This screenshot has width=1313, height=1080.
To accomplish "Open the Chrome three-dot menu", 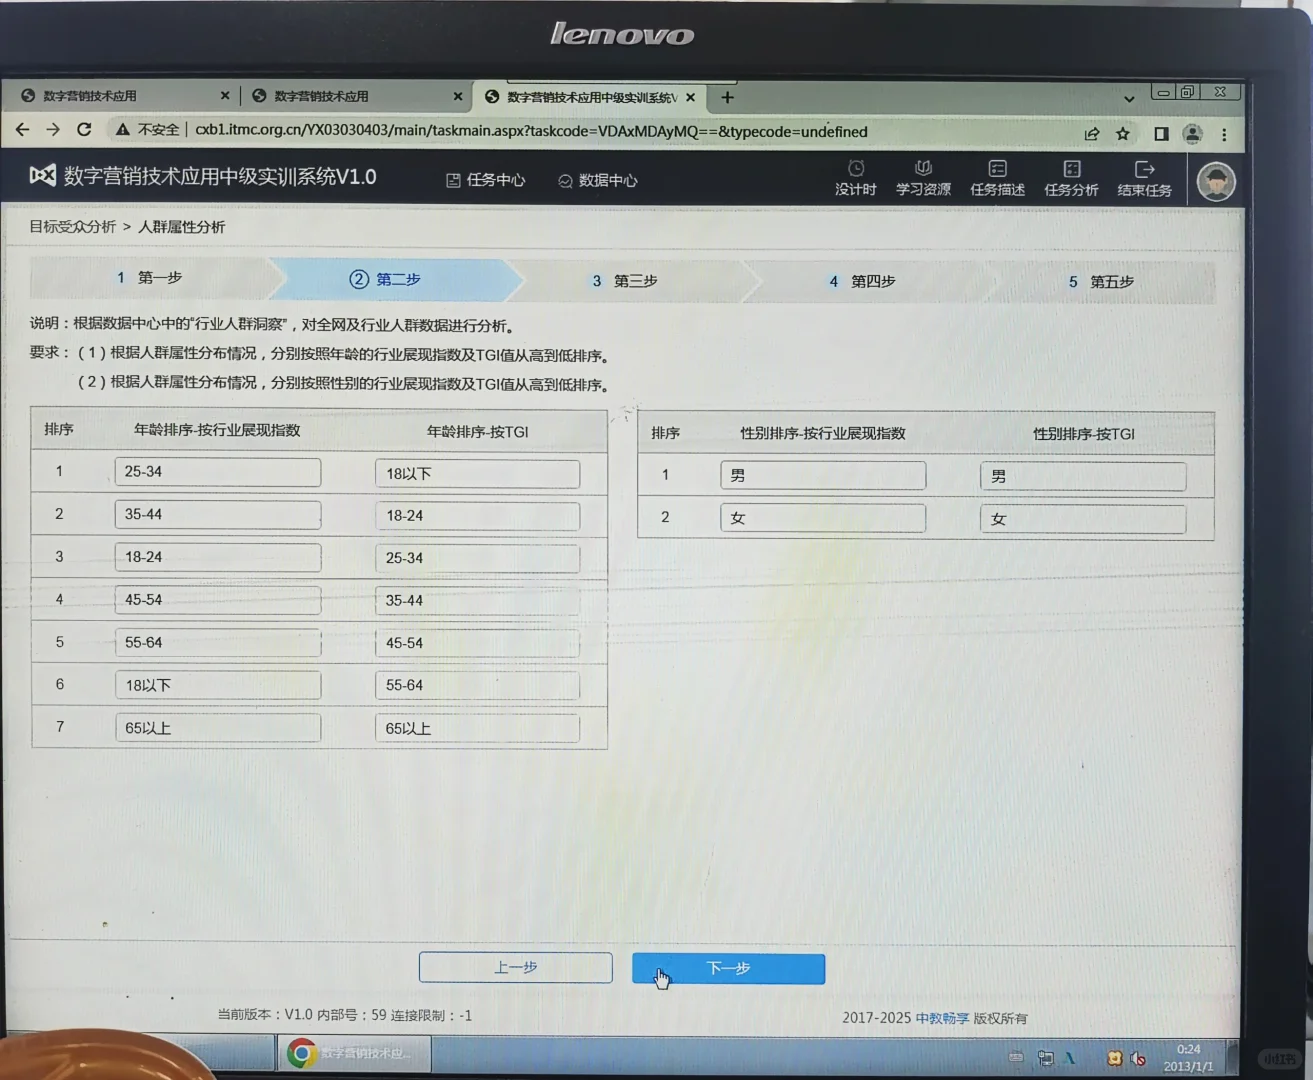I will (1224, 134).
